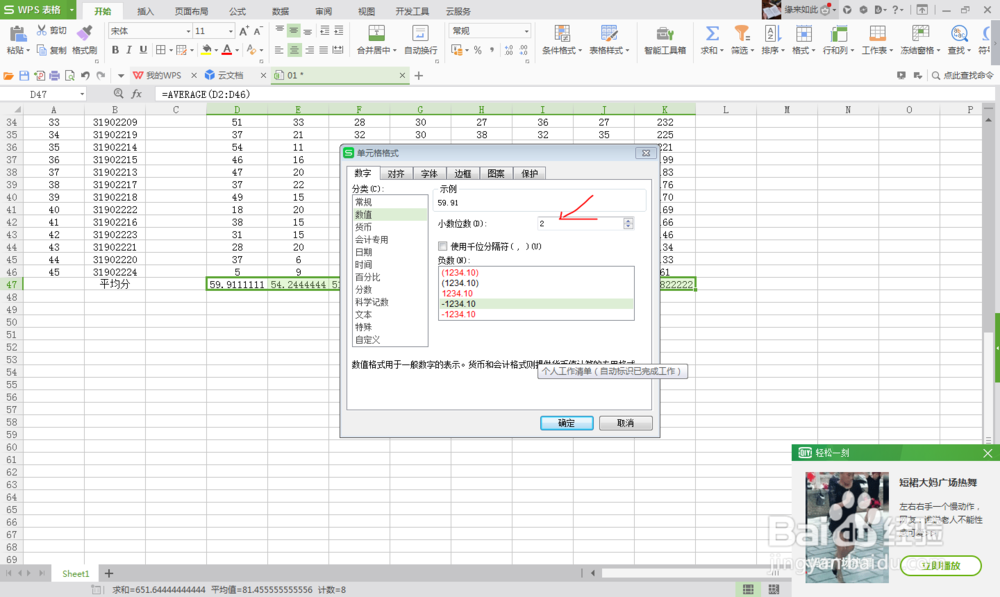The height and width of the screenshot is (597, 1000).
Task: Click the Table Style (表格样式) icon
Action: [x=608, y=33]
